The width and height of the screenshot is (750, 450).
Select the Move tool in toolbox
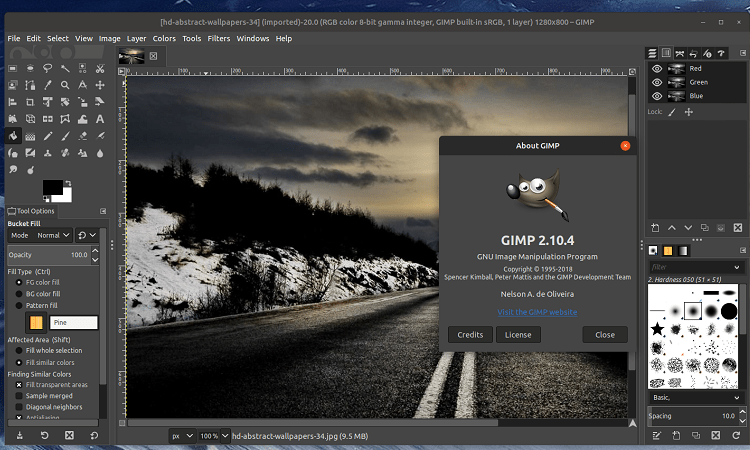point(100,85)
